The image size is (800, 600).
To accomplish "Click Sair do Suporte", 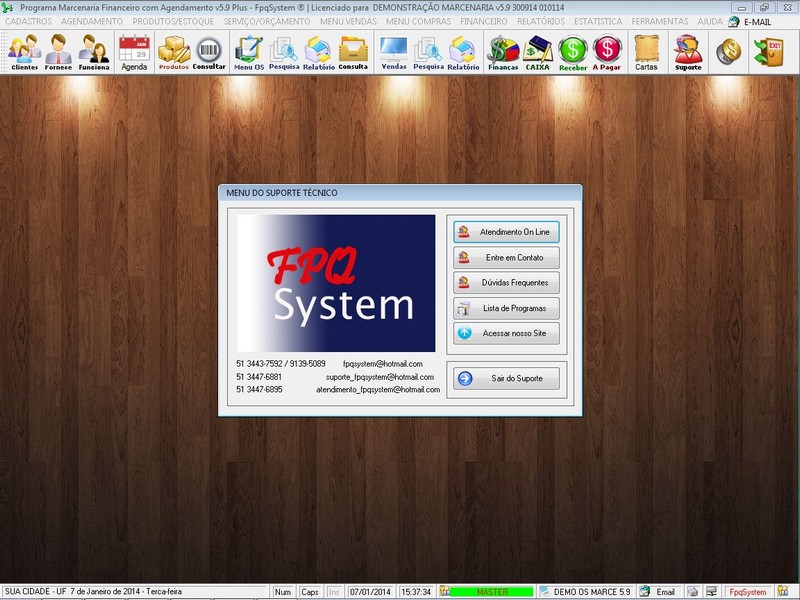I will pyautogui.click(x=504, y=378).
